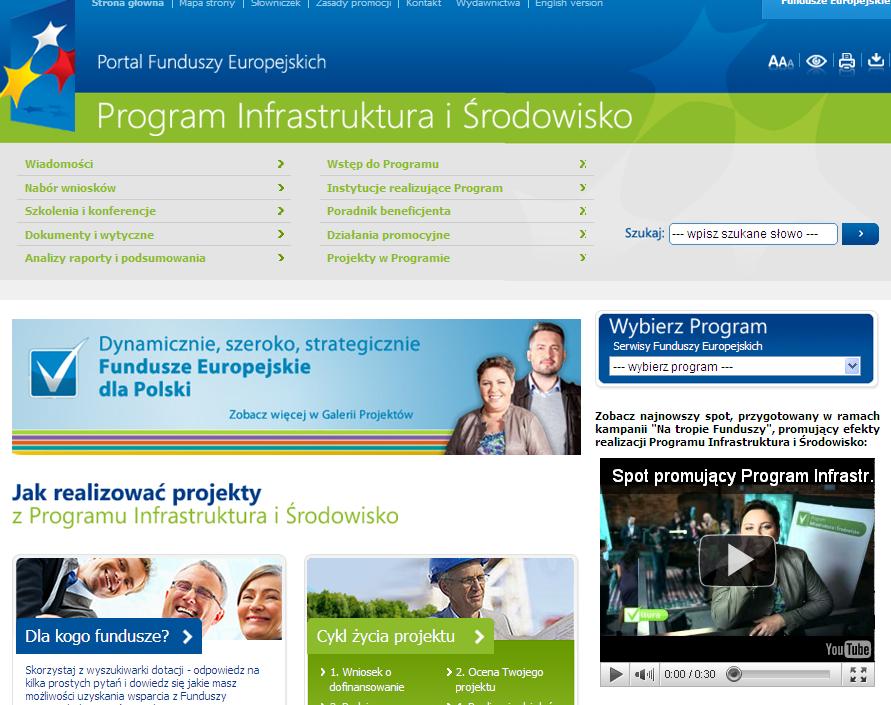891x705 pixels.
Task: Toggle fullscreen on the video player
Action: click(858, 674)
